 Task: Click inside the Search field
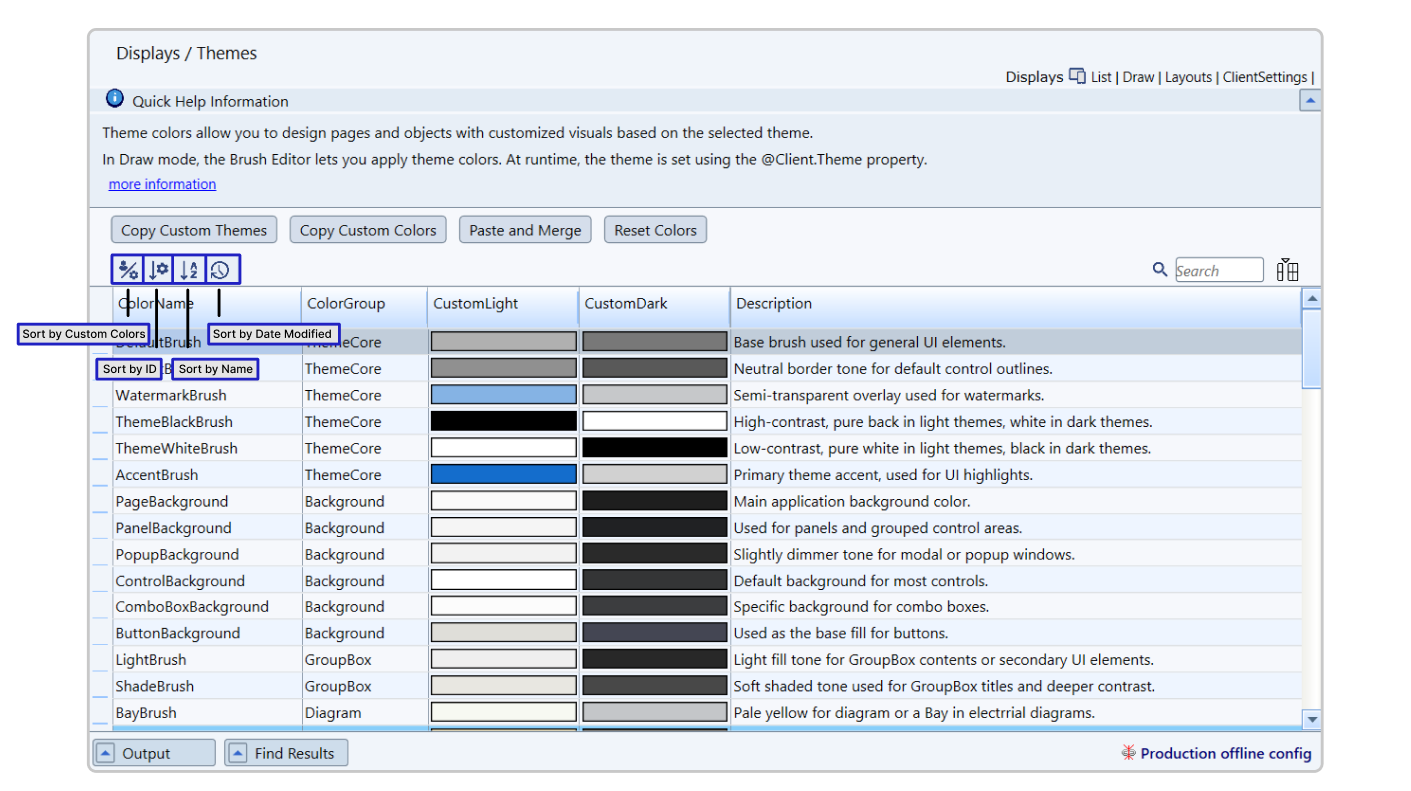pos(1218,271)
